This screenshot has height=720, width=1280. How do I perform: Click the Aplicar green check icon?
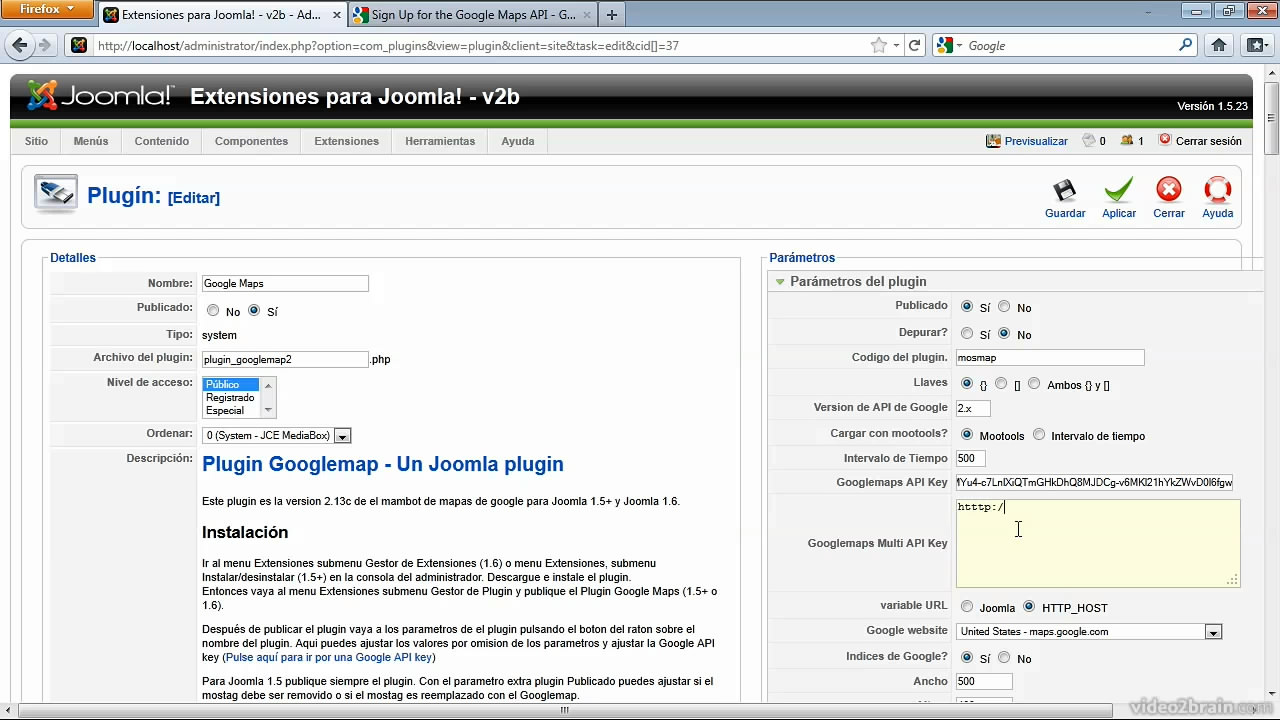[1119, 190]
